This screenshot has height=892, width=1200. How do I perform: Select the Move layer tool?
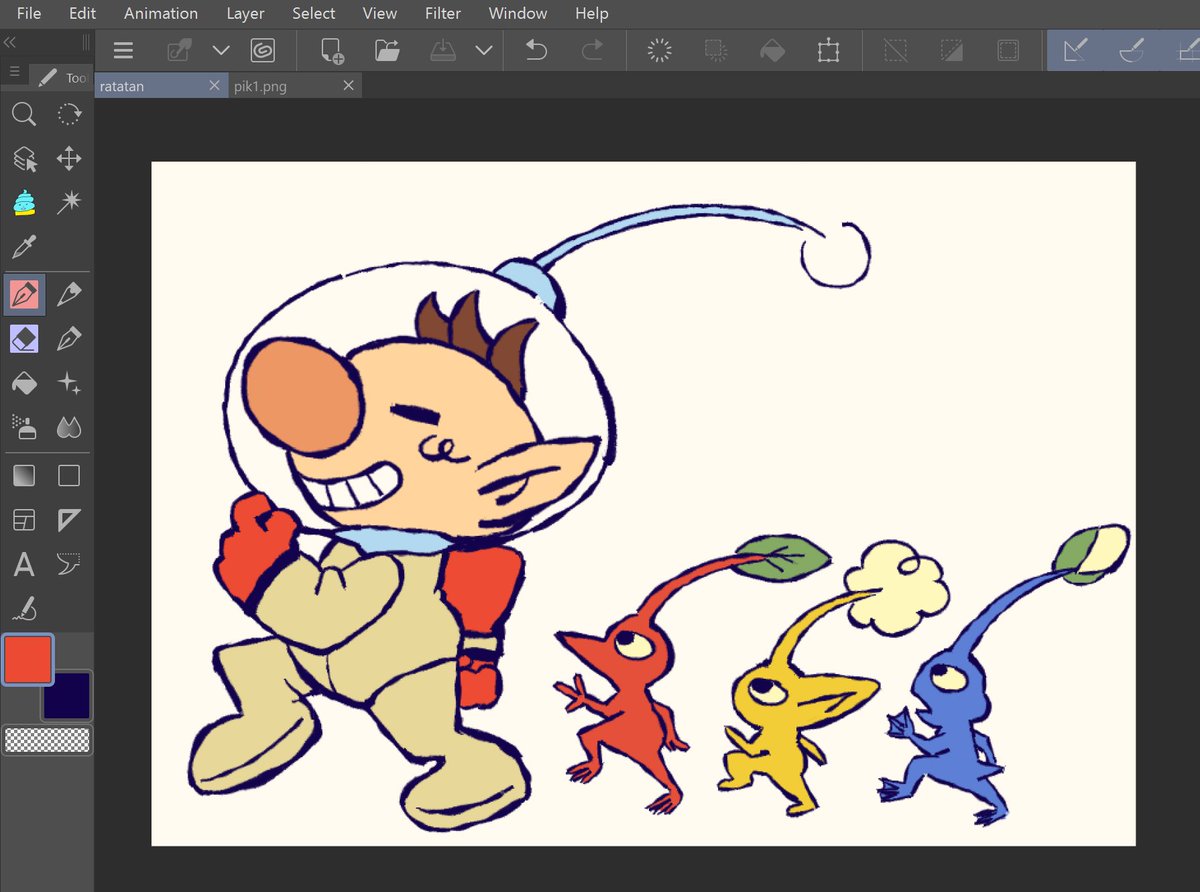pyautogui.click(x=69, y=158)
